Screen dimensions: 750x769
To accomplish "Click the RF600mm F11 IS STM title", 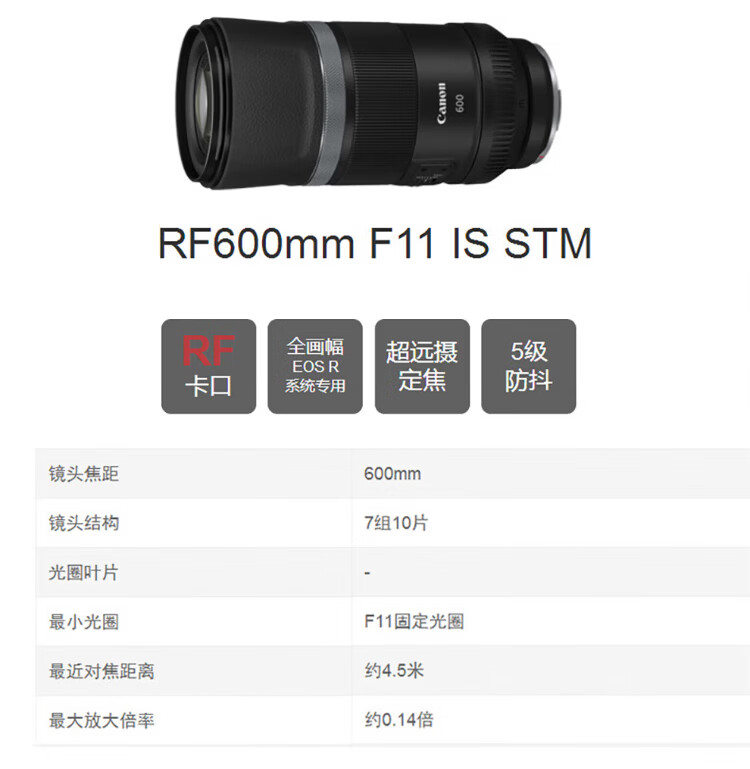I will (375, 243).
